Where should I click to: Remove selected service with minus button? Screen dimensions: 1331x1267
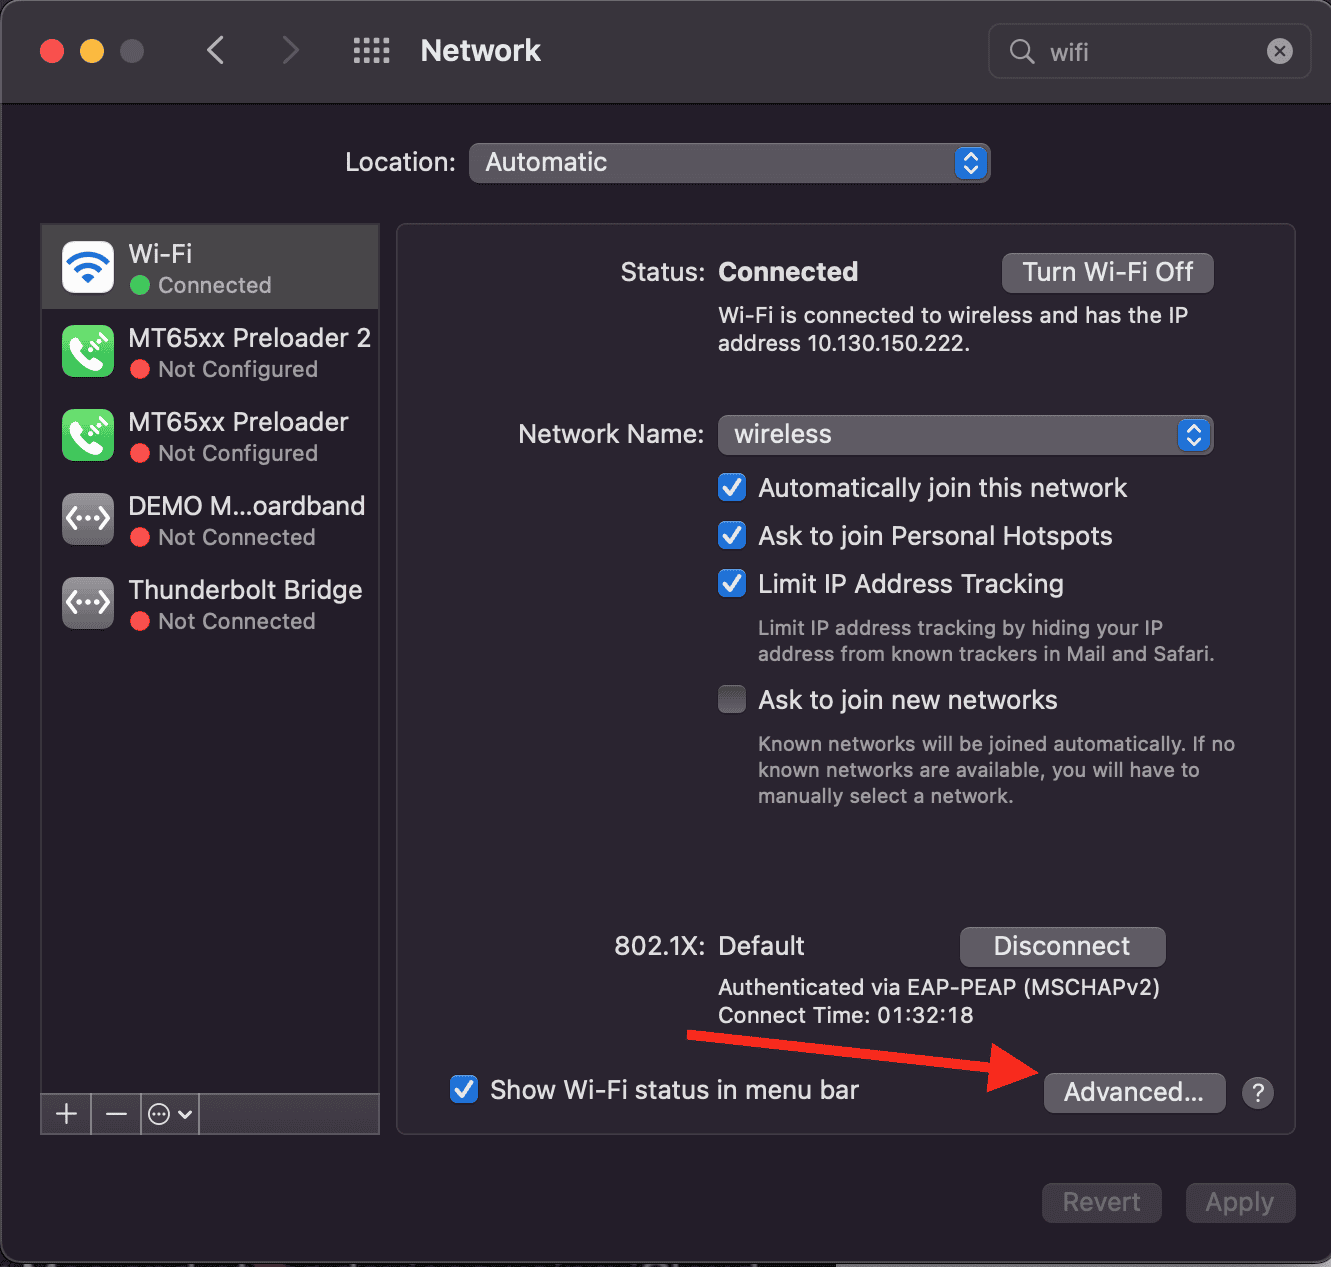[x=116, y=1114]
